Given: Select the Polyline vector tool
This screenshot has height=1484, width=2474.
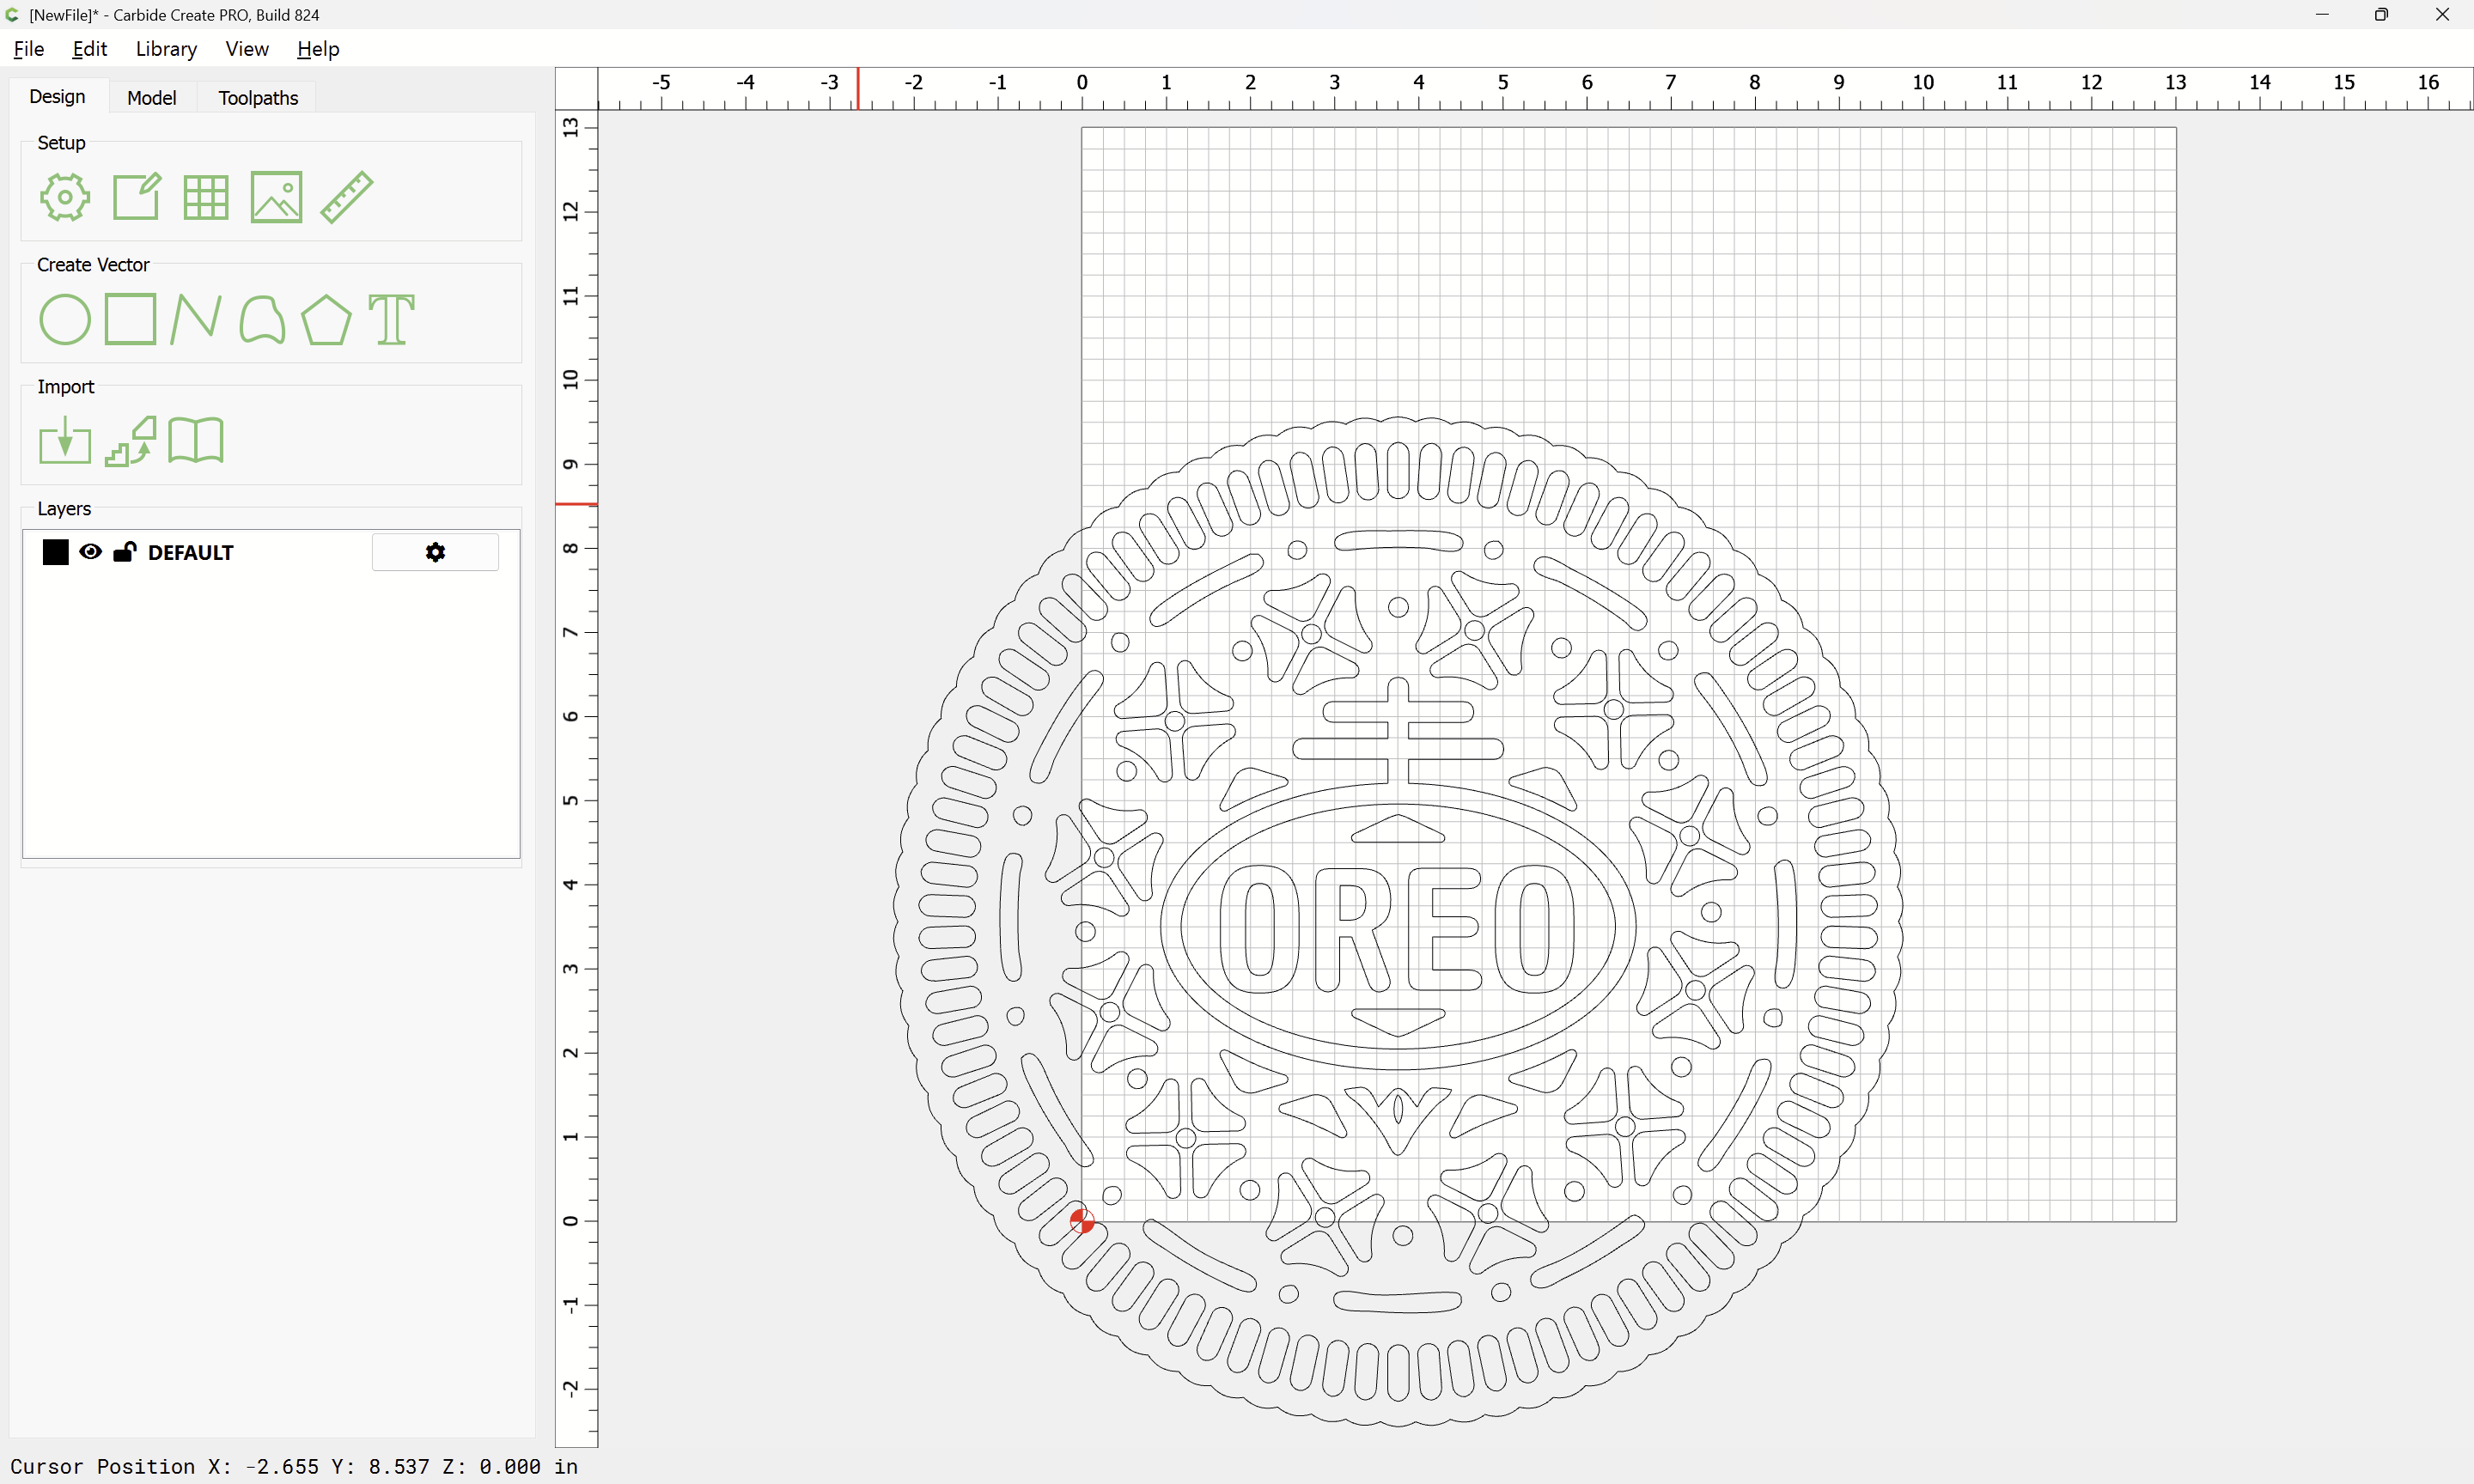Looking at the screenshot, I should point(195,320).
